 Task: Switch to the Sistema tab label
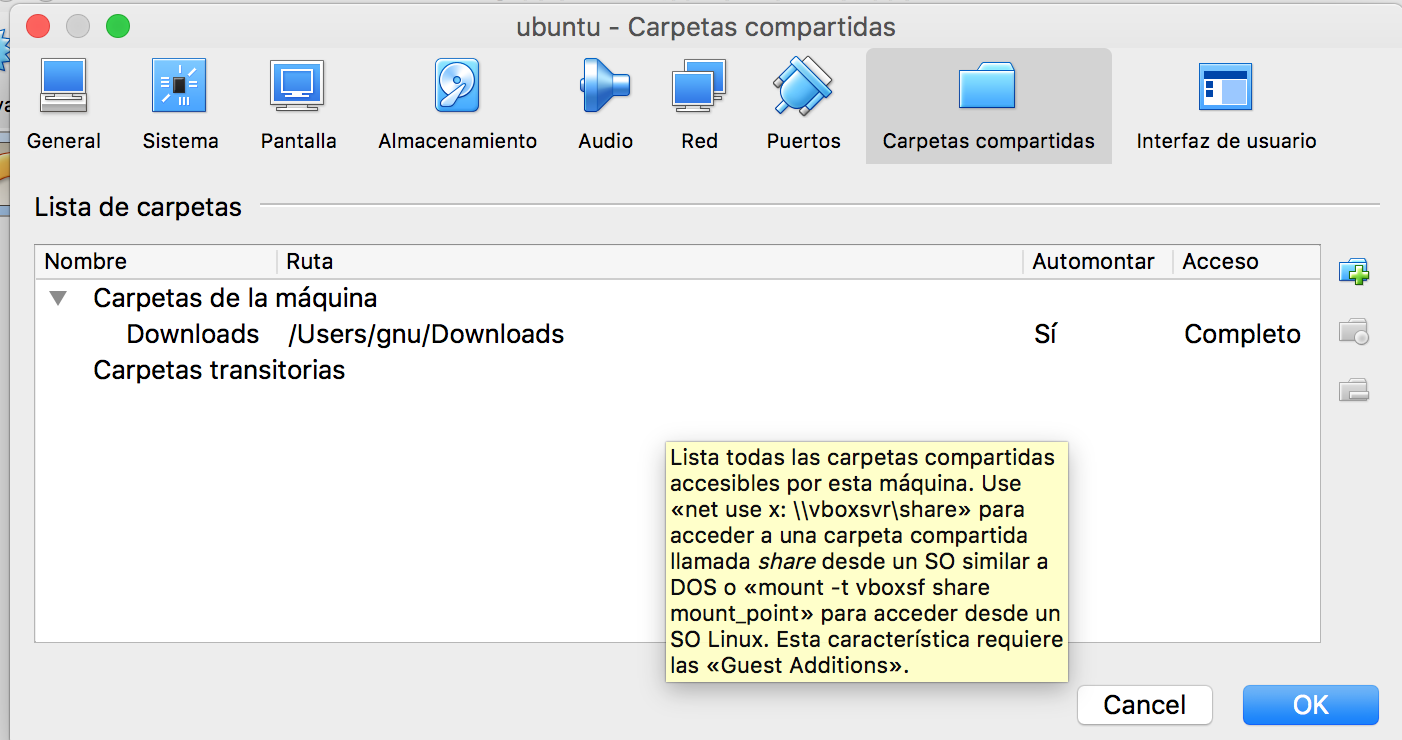click(x=180, y=141)
